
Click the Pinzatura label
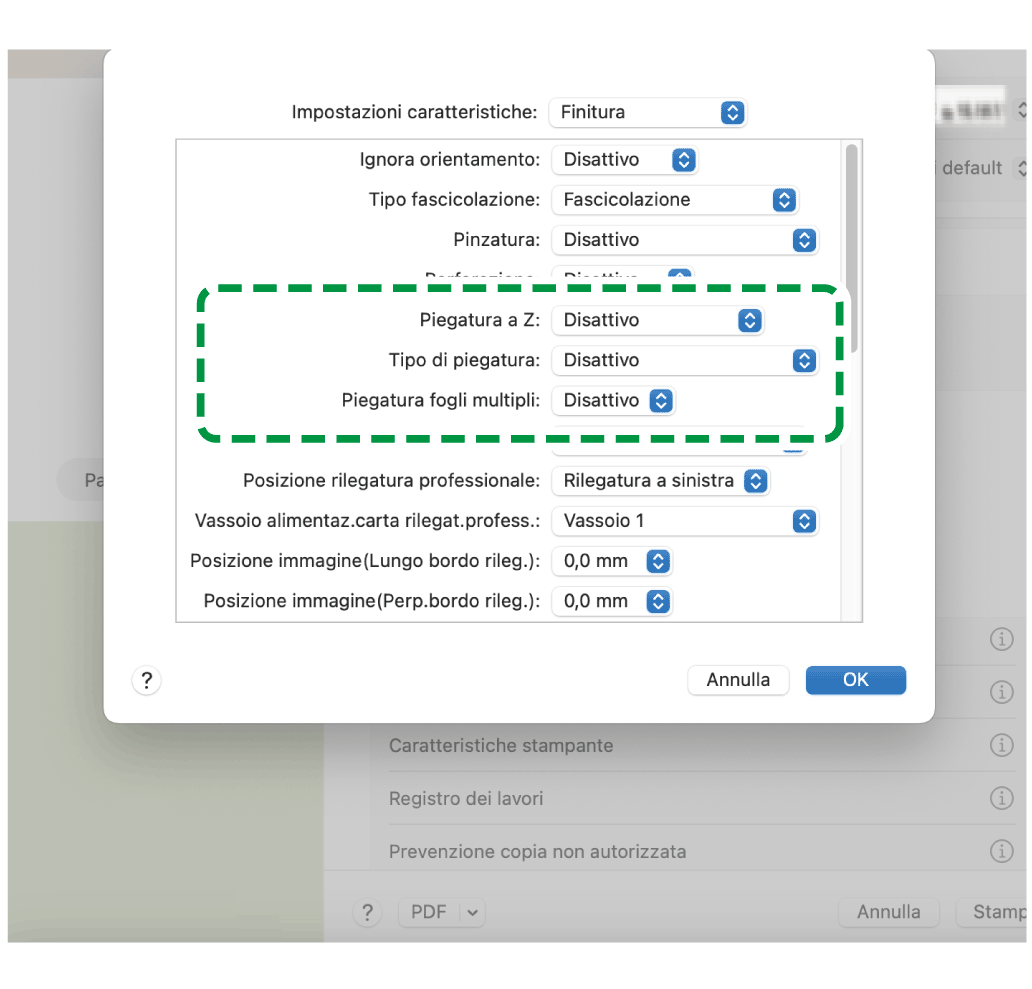click(x=496, y=240)
